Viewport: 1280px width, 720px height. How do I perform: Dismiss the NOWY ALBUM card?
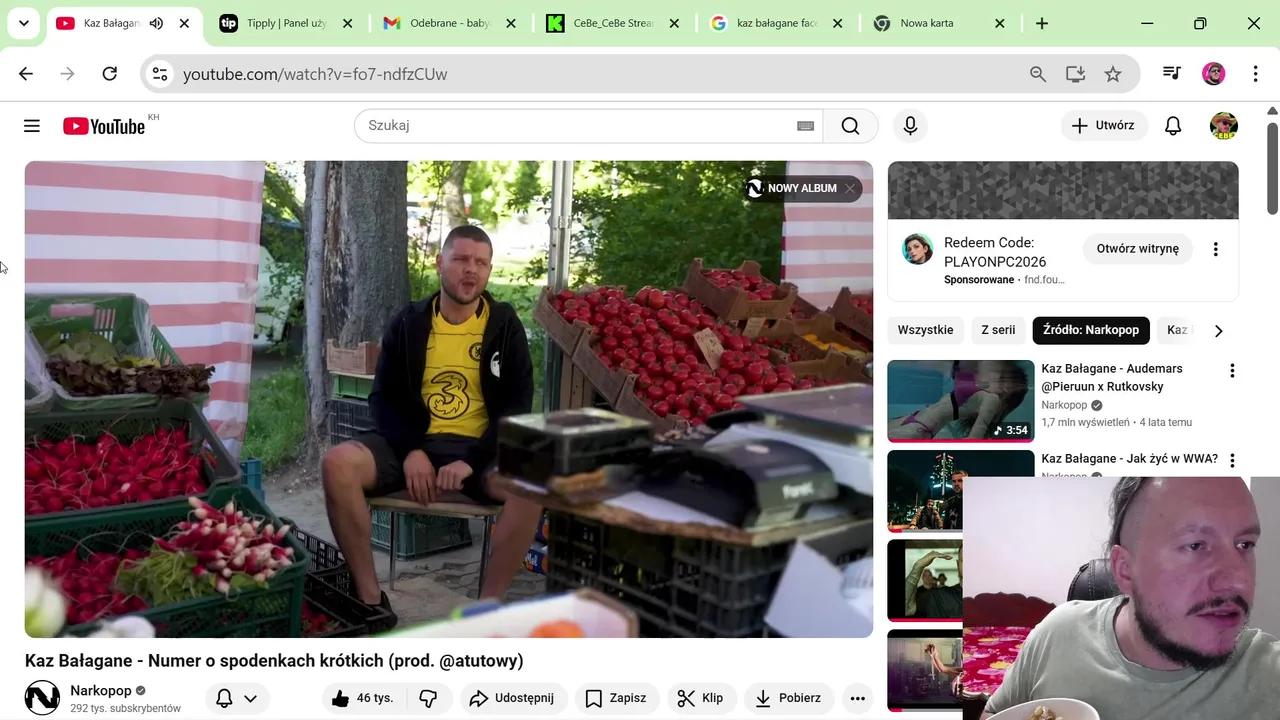850,188
